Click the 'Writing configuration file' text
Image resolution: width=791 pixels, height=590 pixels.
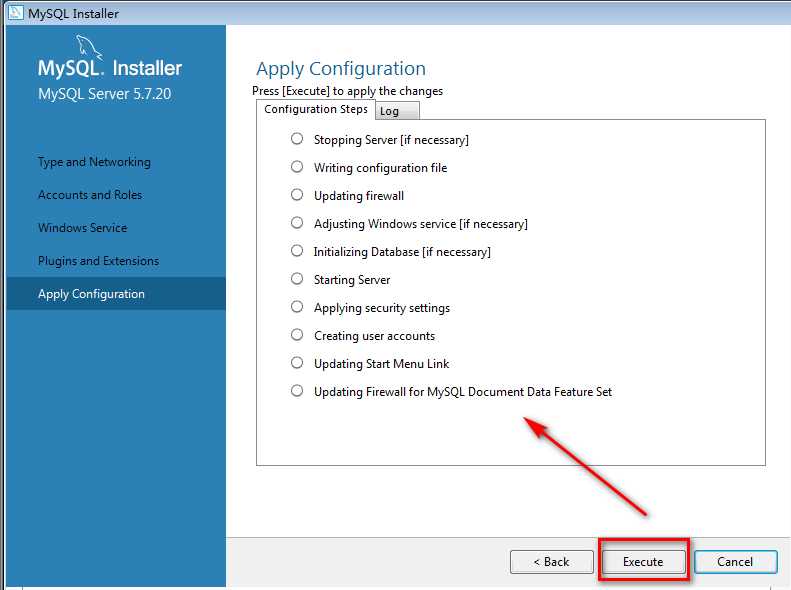point(380,168)
